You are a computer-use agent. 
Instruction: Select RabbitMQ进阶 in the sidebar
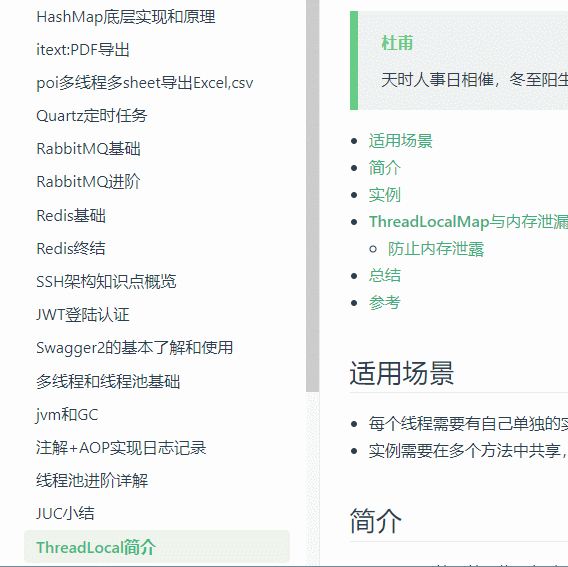coord(88,182)
